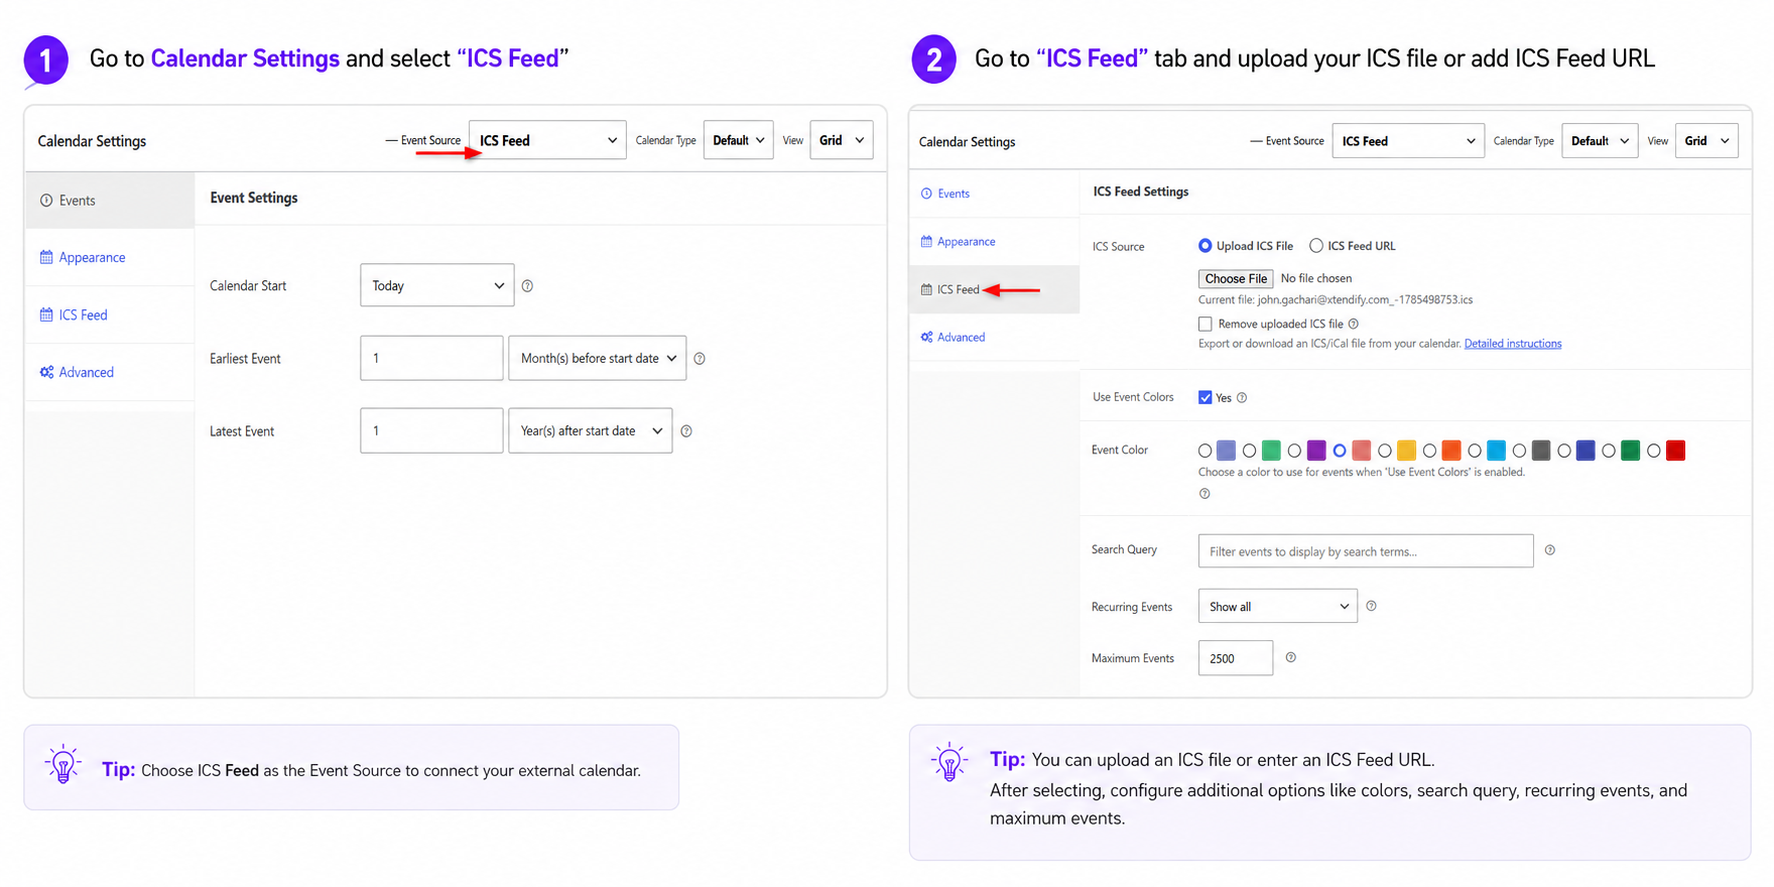Select the ICS Feed URL radio option
Viewport: 1774px width, 887px height.
[1316, 246]
